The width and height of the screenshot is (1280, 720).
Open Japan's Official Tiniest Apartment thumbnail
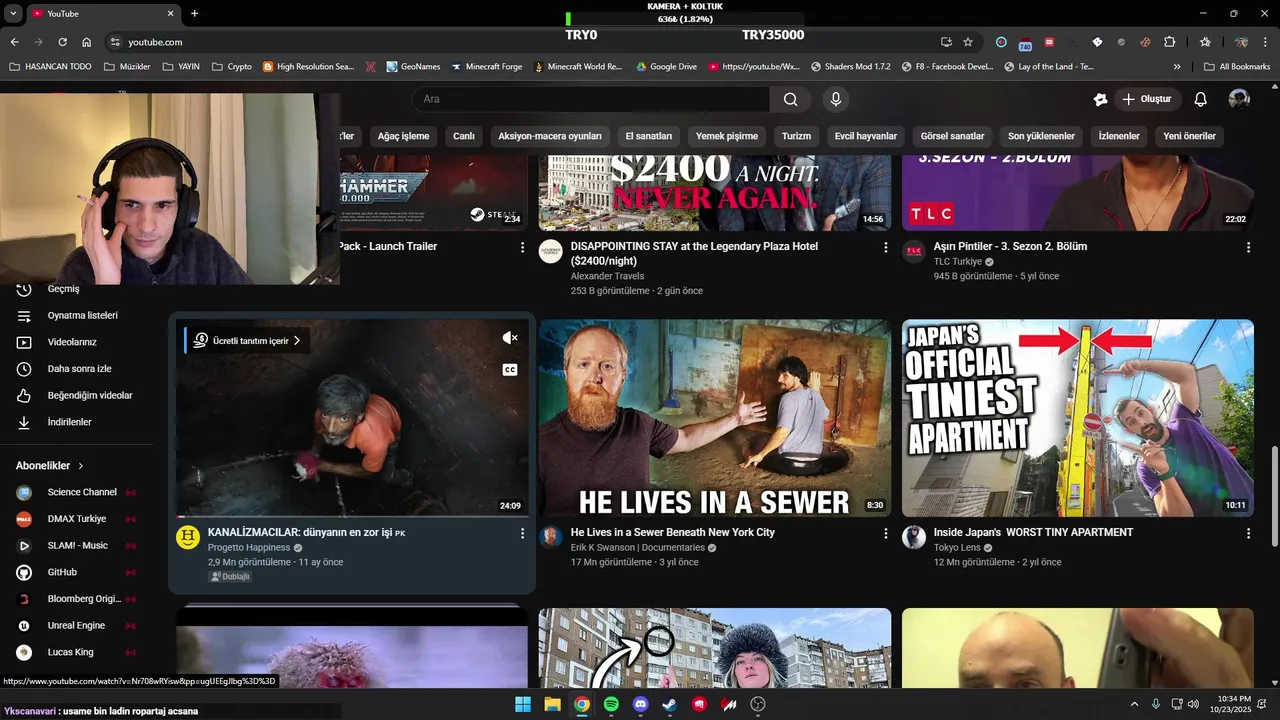1078,418
